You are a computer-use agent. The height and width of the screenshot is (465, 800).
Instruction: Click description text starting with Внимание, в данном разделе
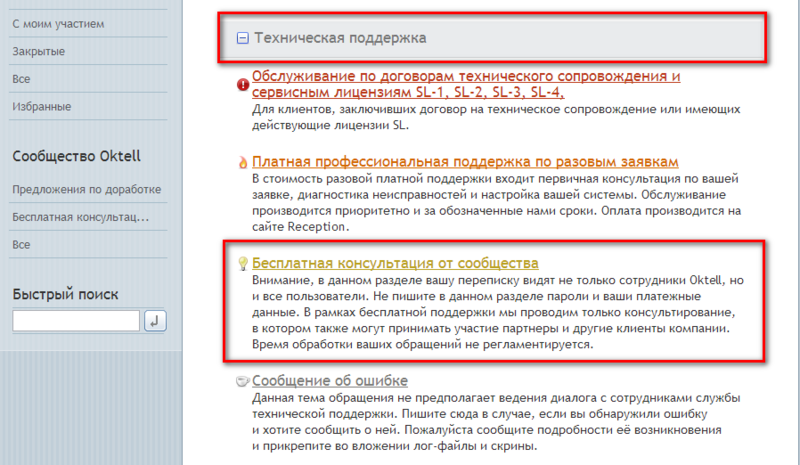tap(498, 312)
